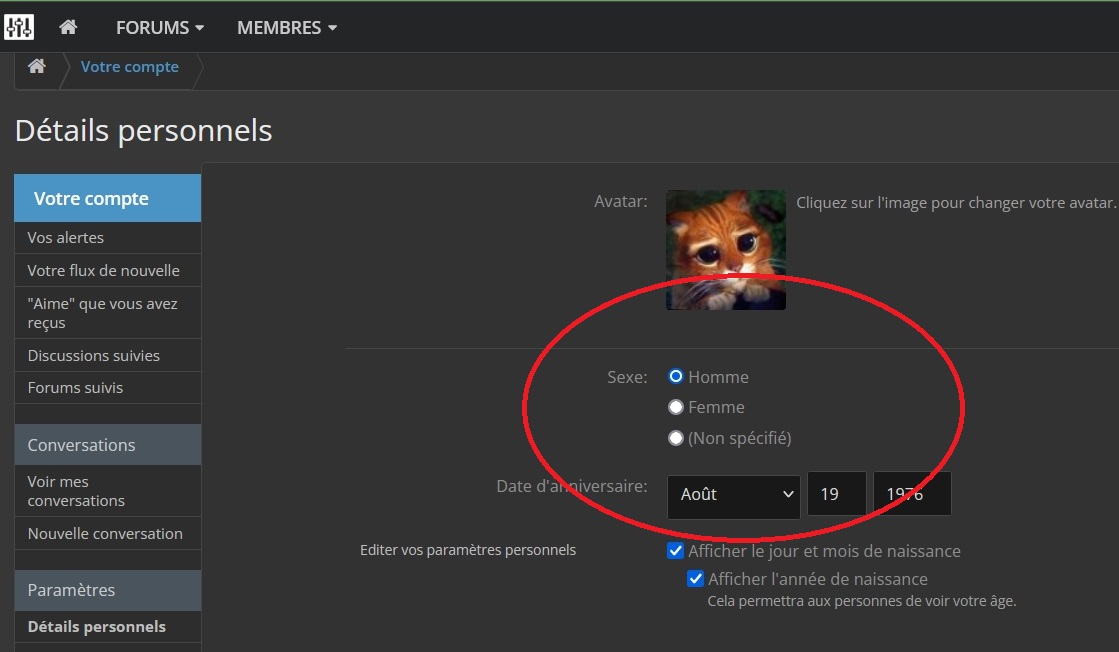Click the site logo icon in navbar

pos(19,27)
